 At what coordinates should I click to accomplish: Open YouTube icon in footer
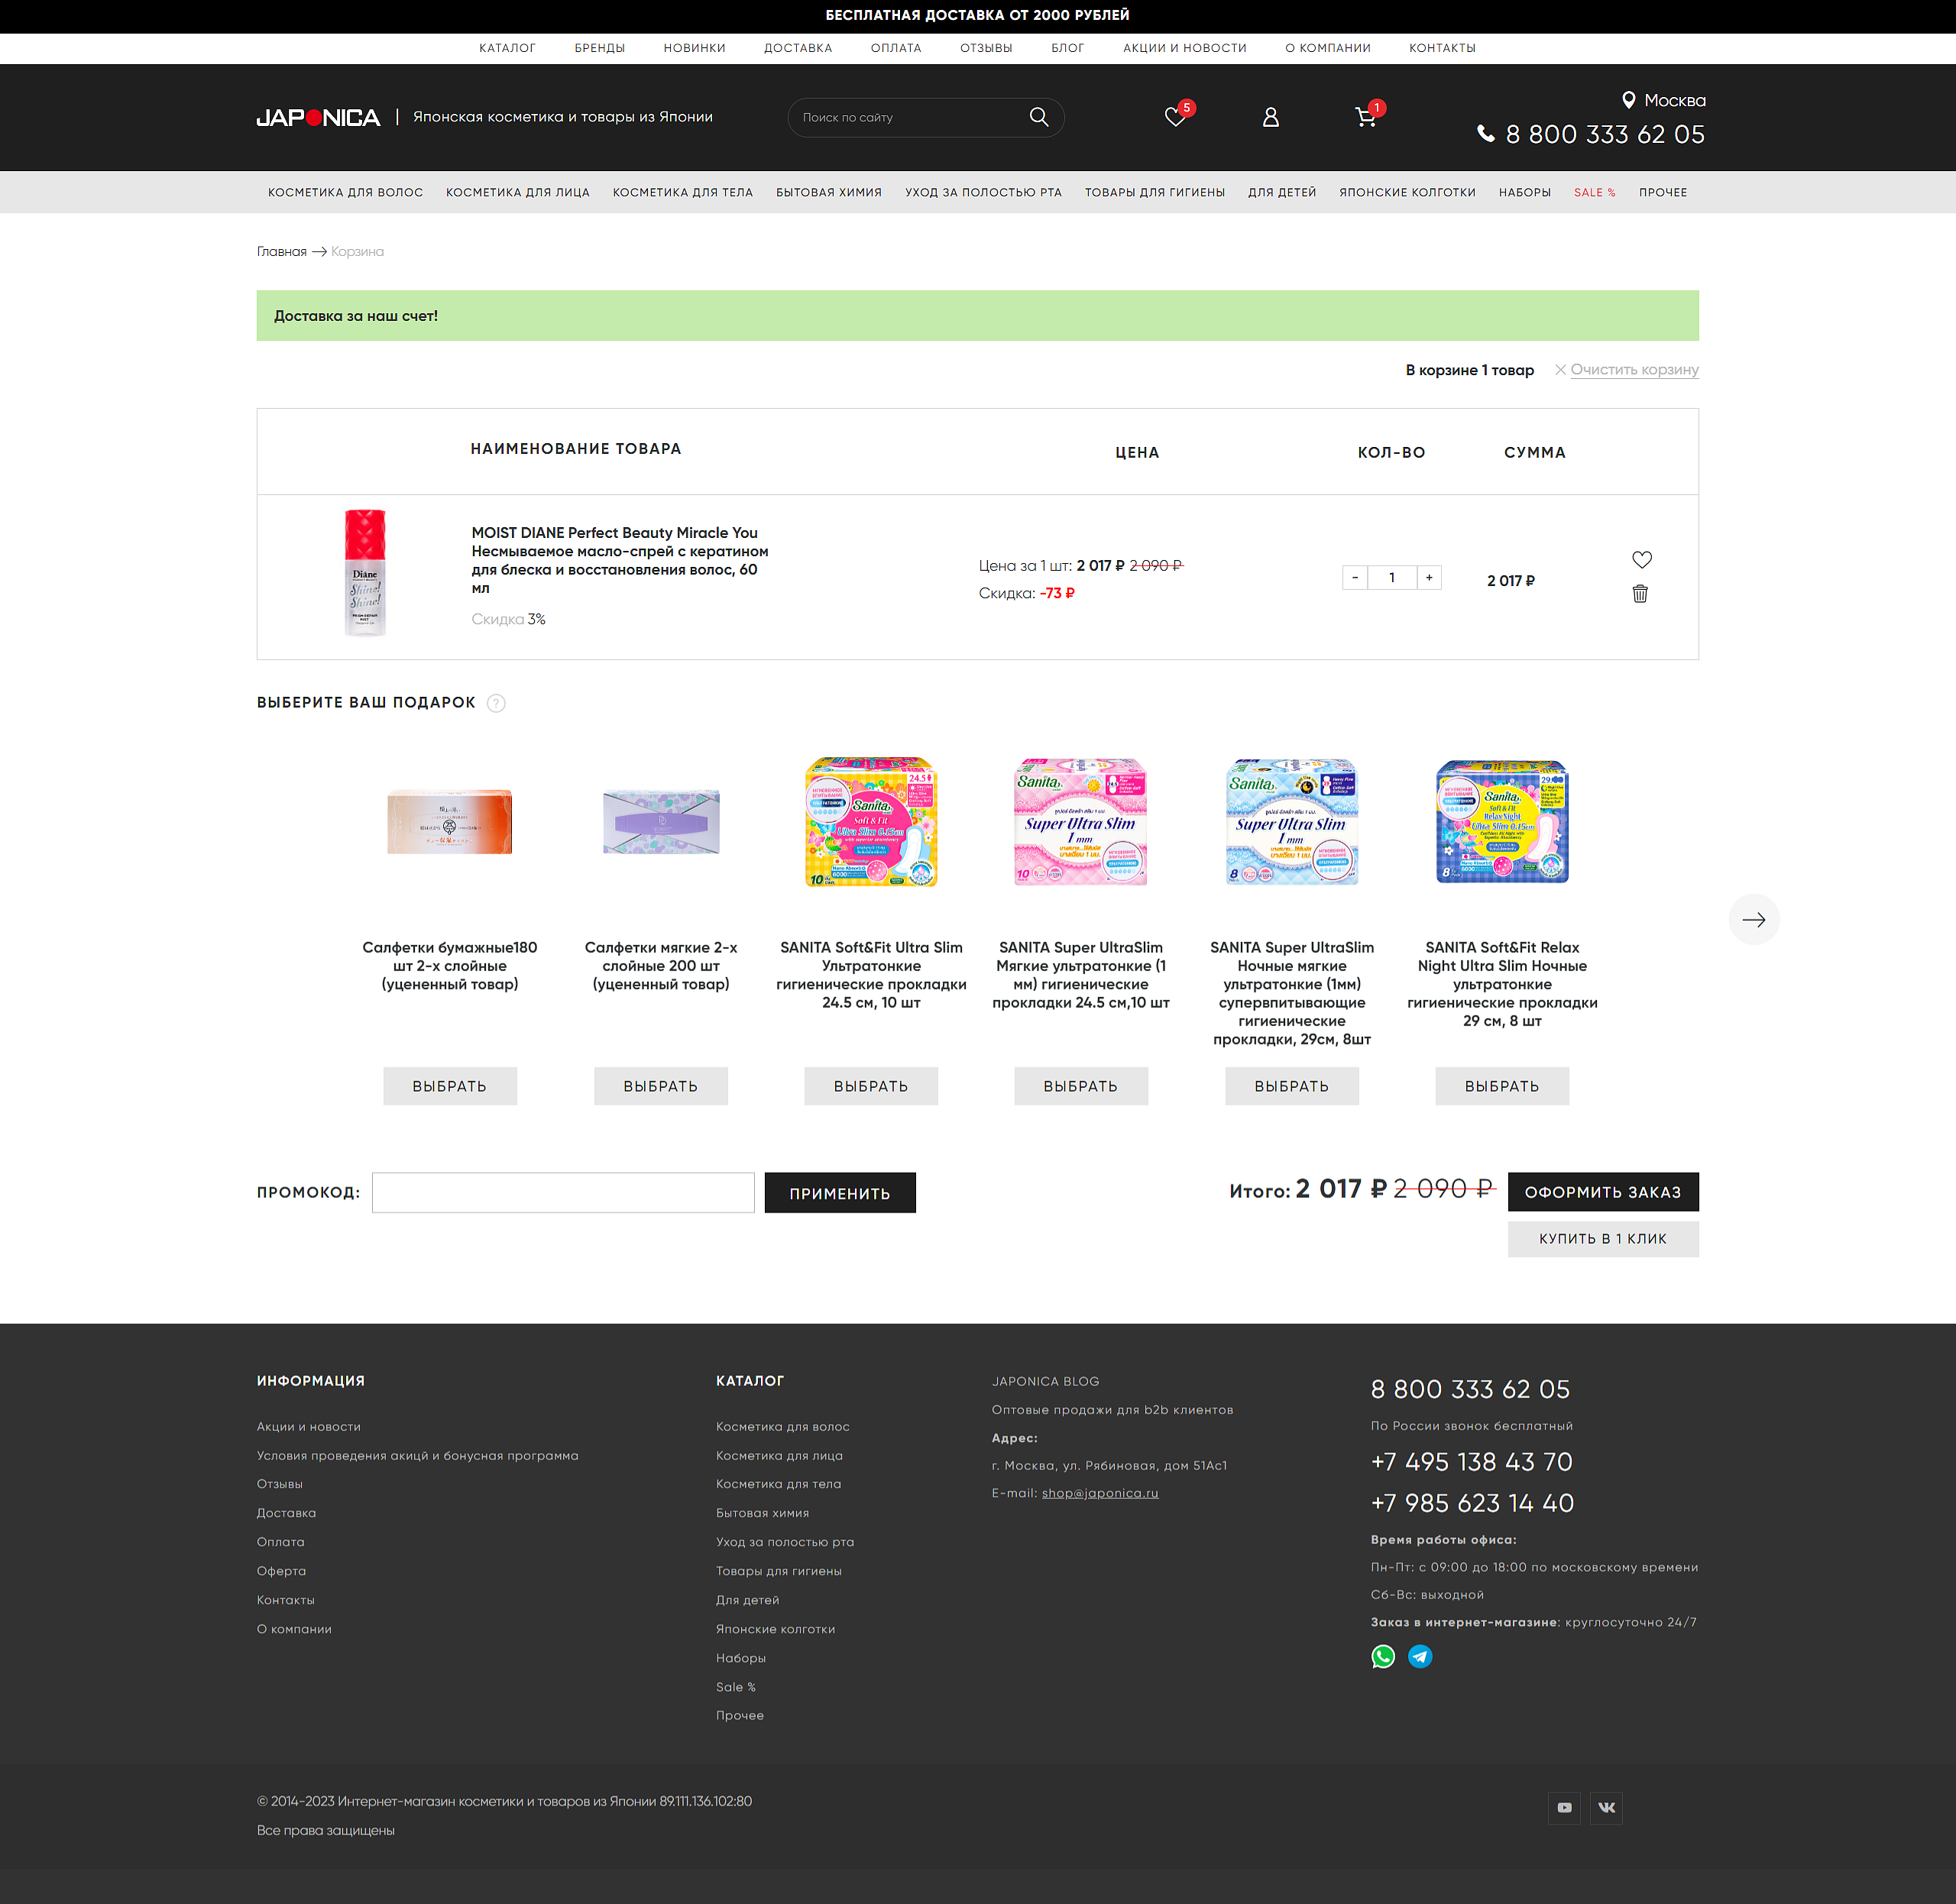1564,1807
